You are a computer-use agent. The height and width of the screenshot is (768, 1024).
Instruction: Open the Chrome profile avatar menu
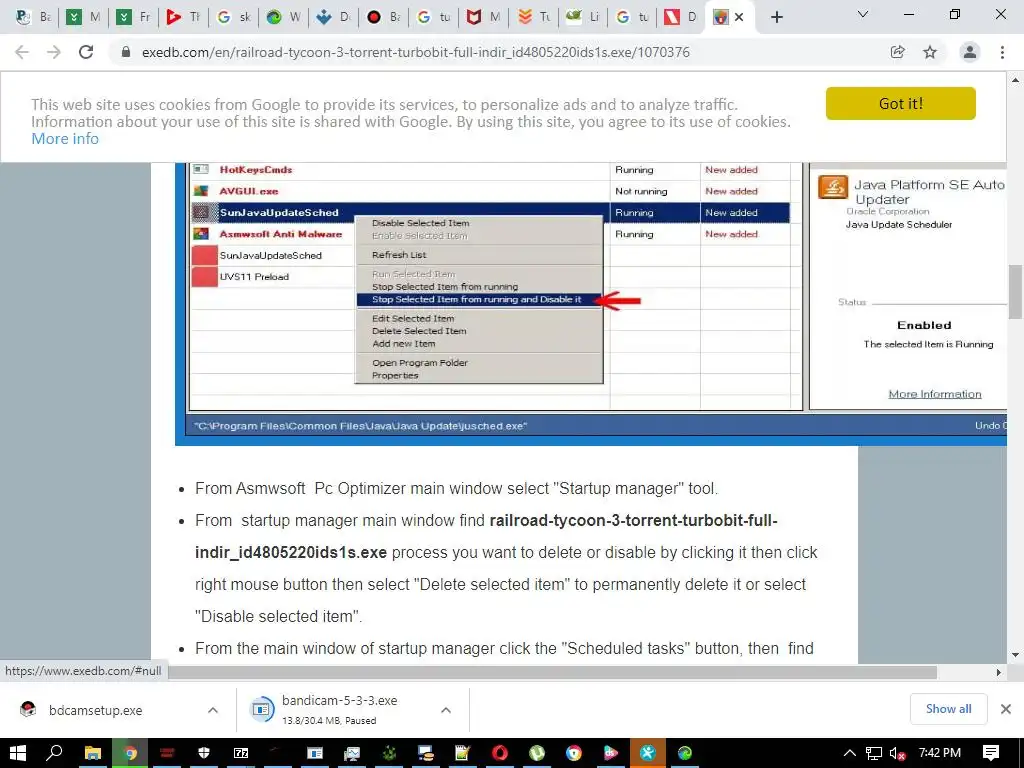pos(970,52)
